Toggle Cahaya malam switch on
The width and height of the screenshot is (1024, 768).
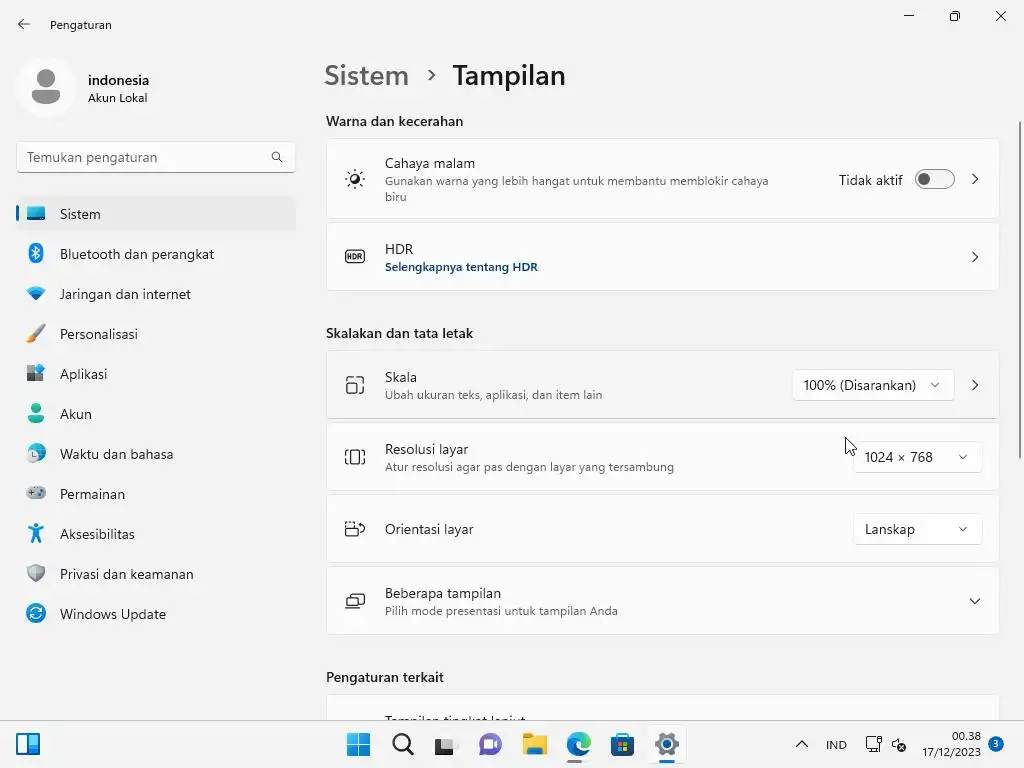pos(935,179)
